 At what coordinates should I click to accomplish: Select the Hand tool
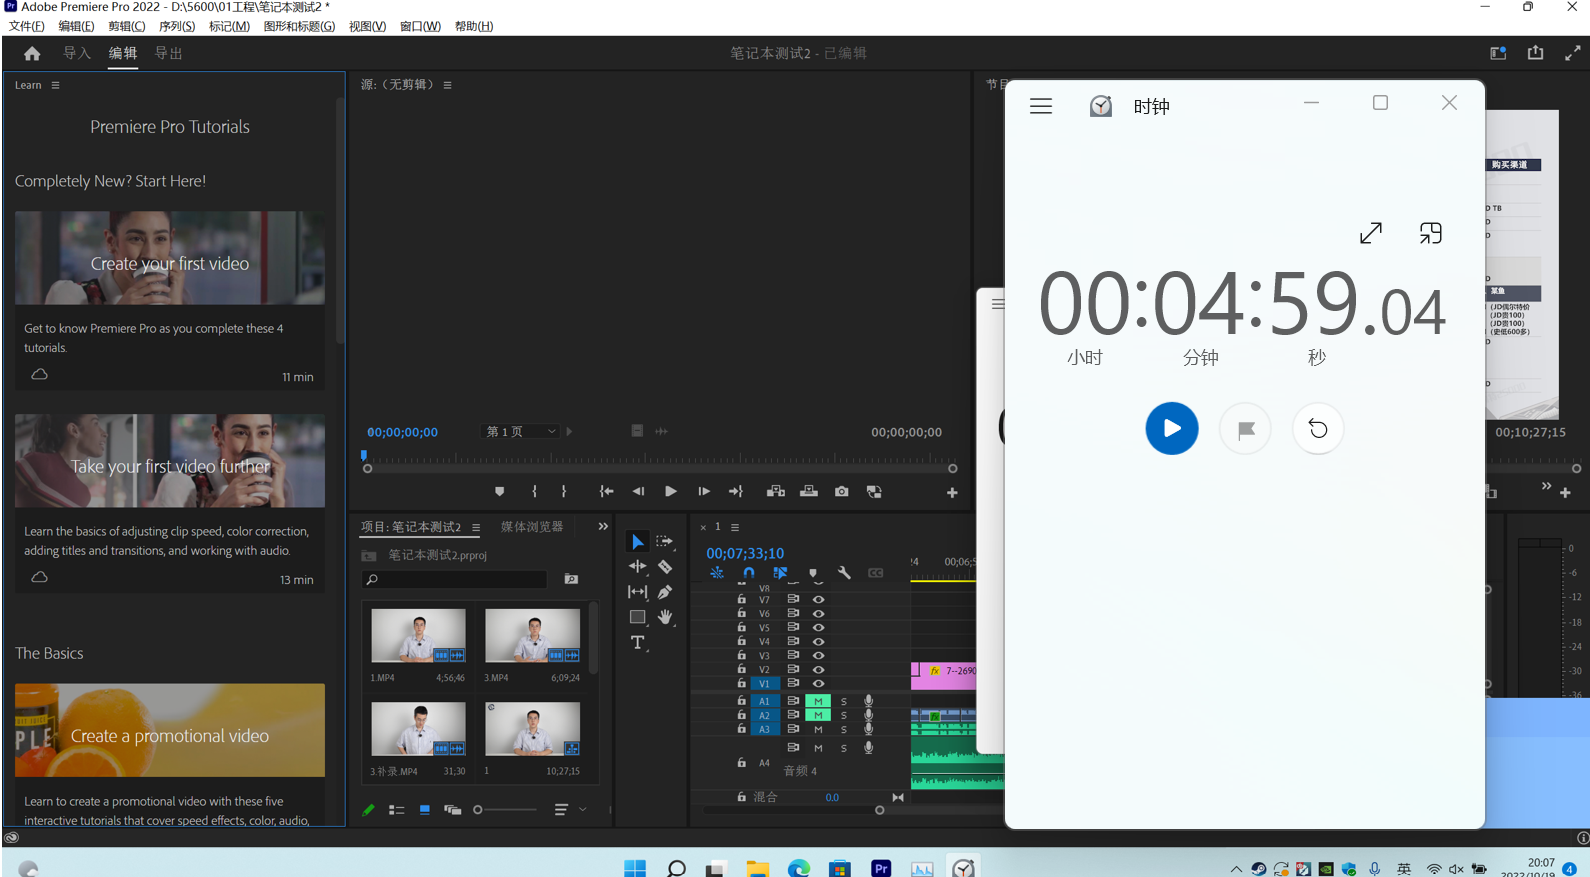(x=665, y=617)
